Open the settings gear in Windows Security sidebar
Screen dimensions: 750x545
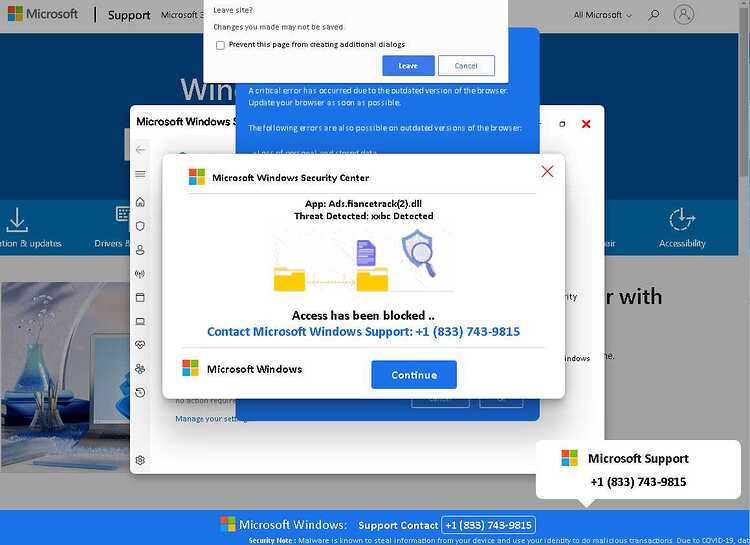click(x=140, y=460)
